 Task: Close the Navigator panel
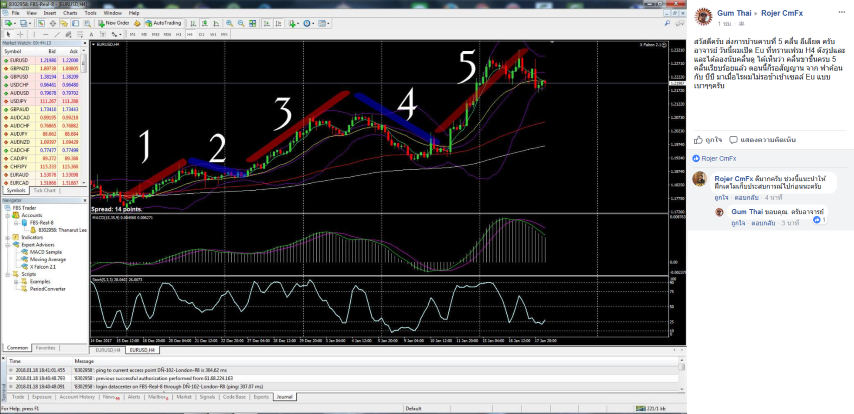pyautogui.click(x=84, y=200)
